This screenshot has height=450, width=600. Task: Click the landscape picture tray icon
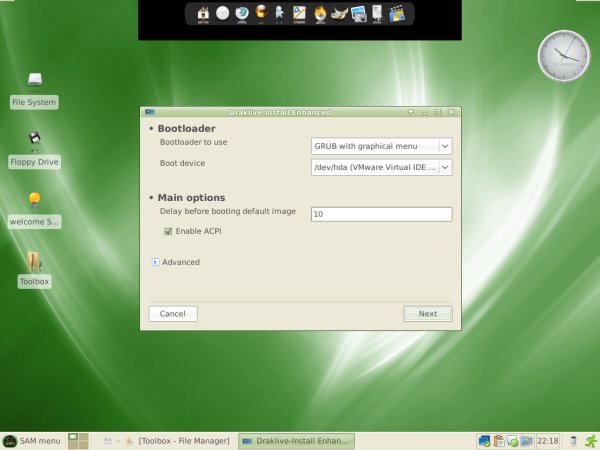(527, 441)
